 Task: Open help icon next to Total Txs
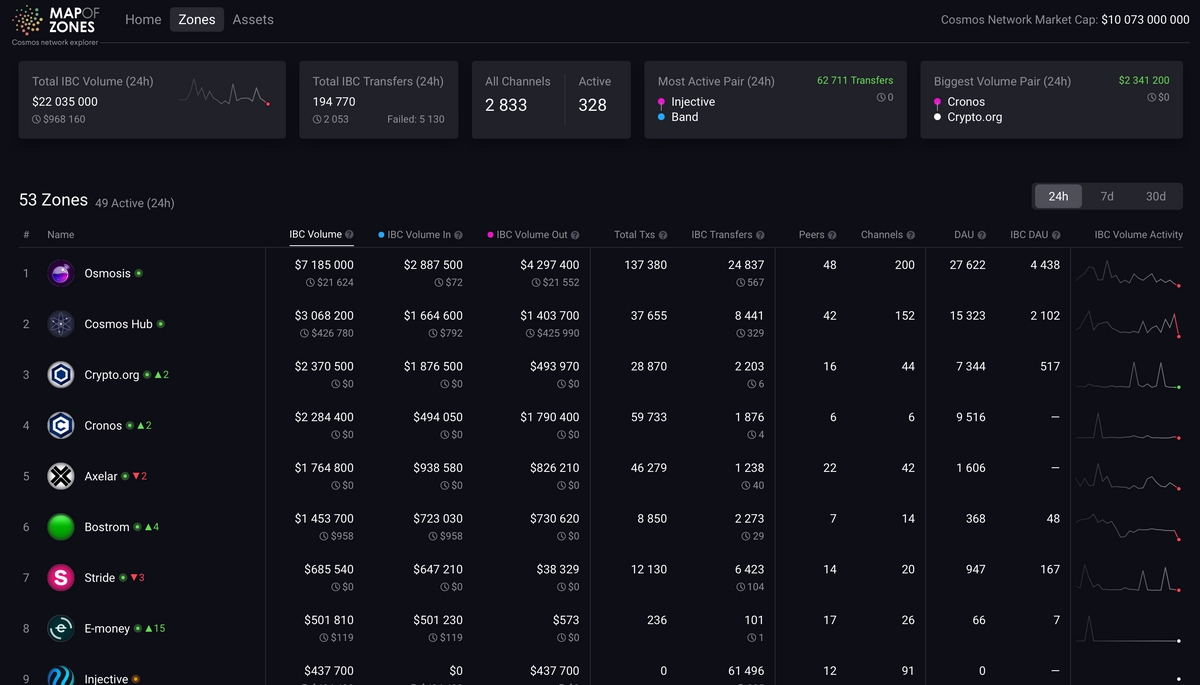point(663,235)
